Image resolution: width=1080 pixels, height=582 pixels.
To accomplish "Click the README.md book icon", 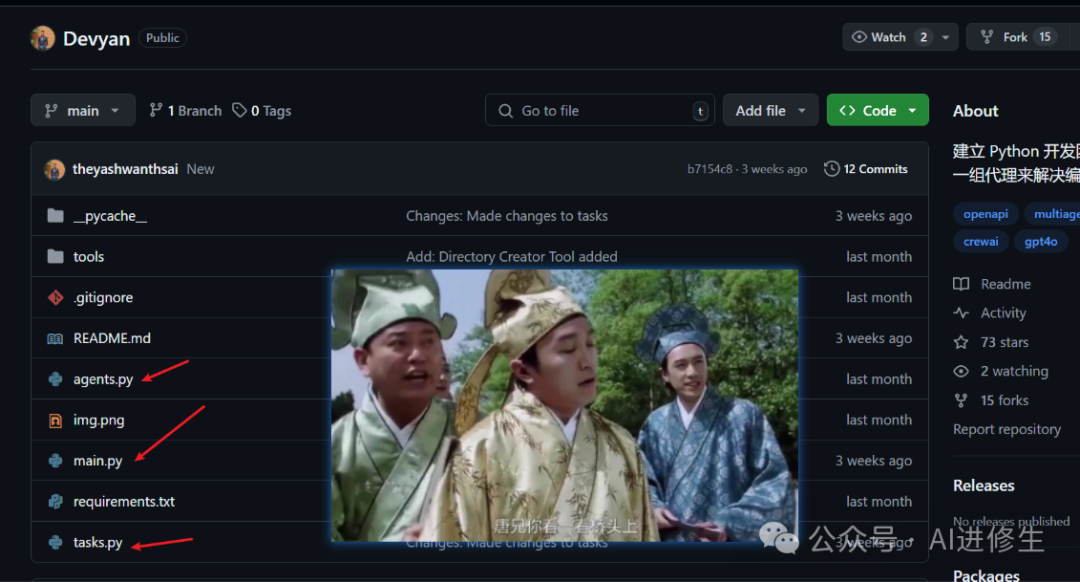I will [x=55, y=338].
